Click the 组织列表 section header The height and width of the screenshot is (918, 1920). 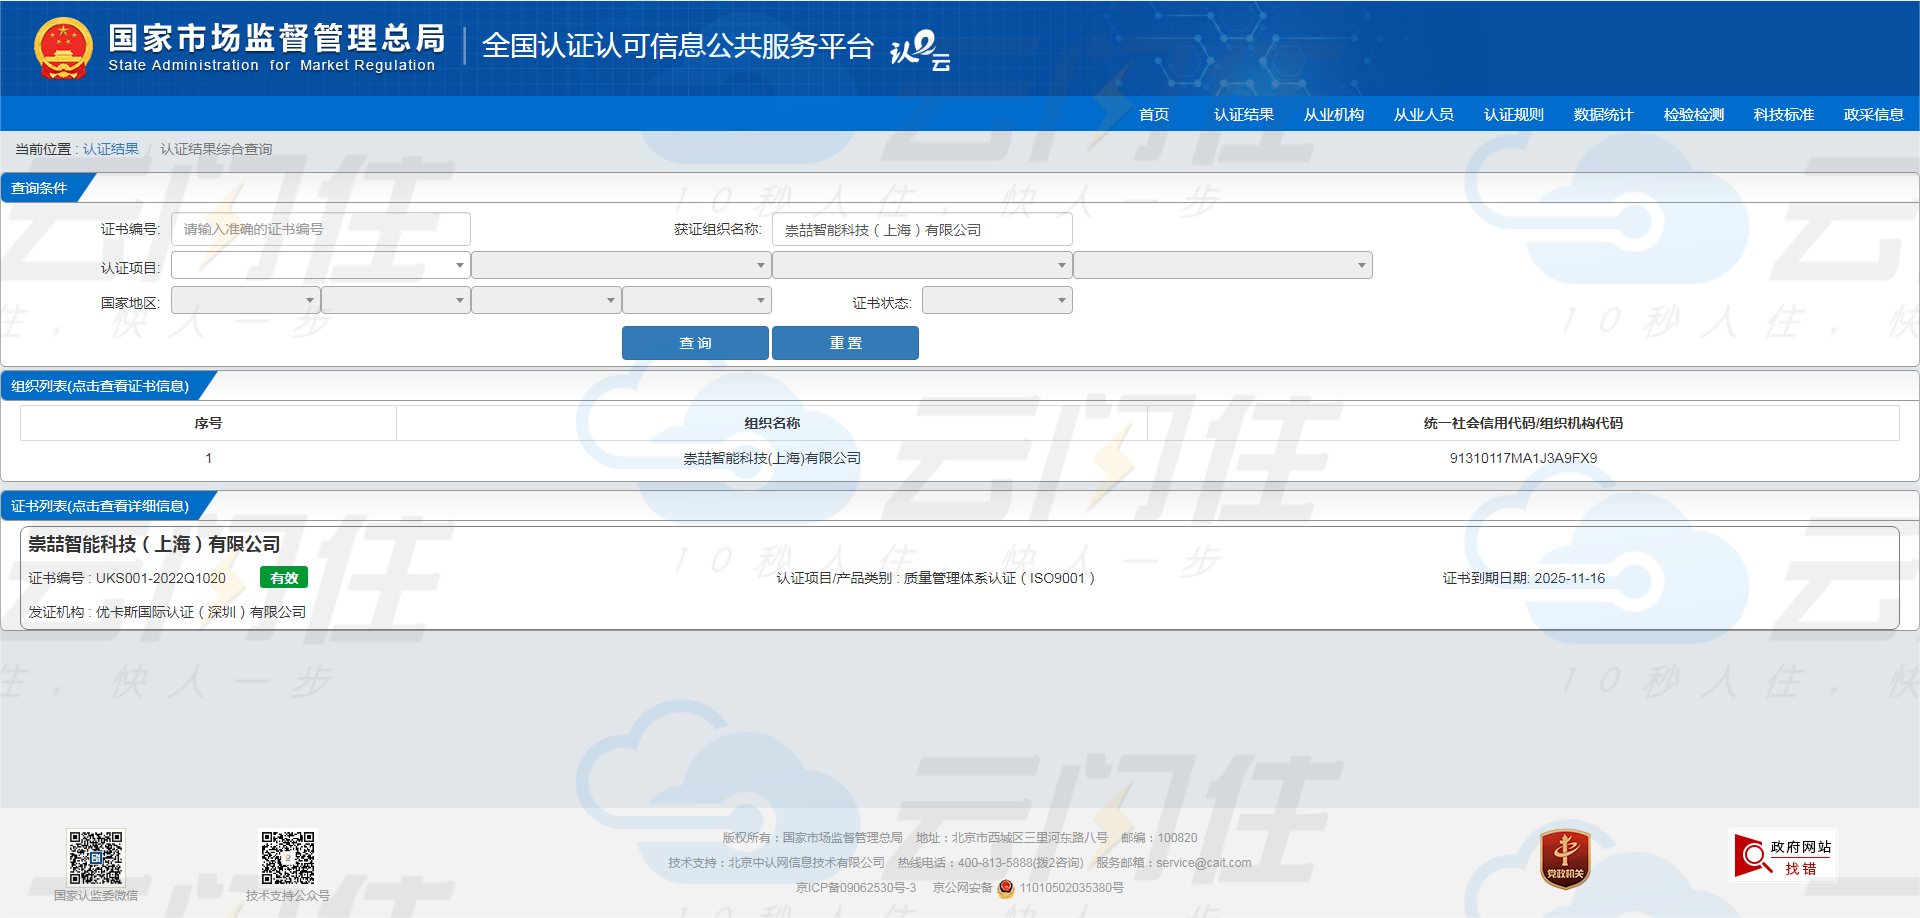pos(100,386)
